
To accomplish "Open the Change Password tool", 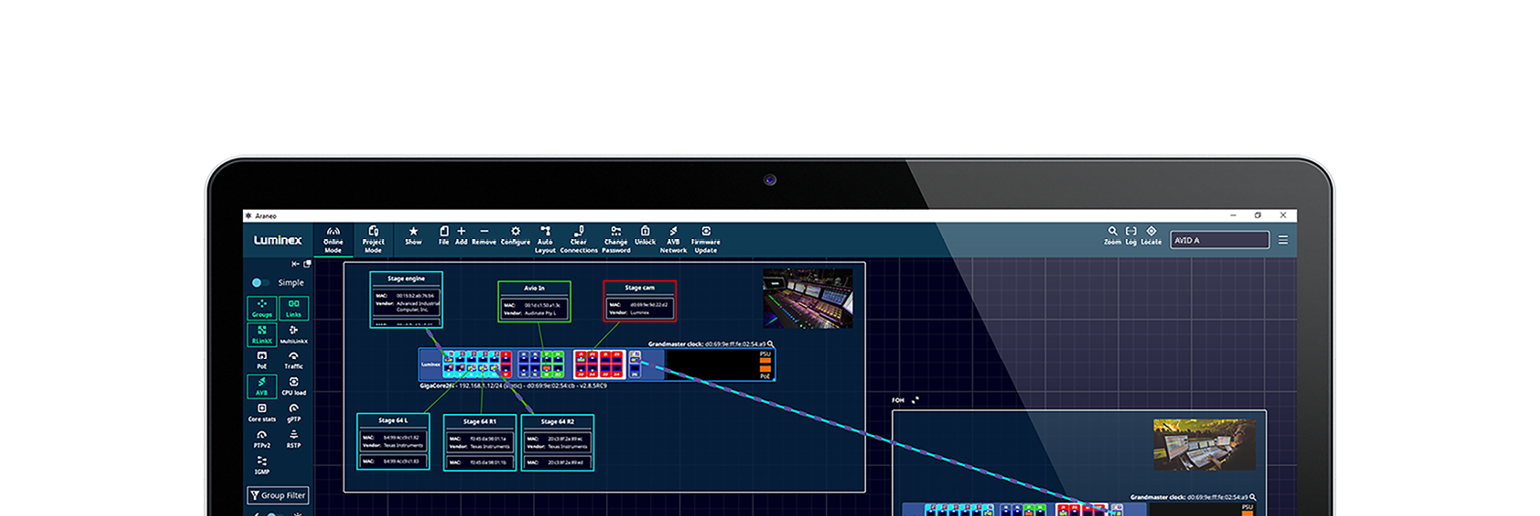I will pyautogui.click(x=616, y=239).
